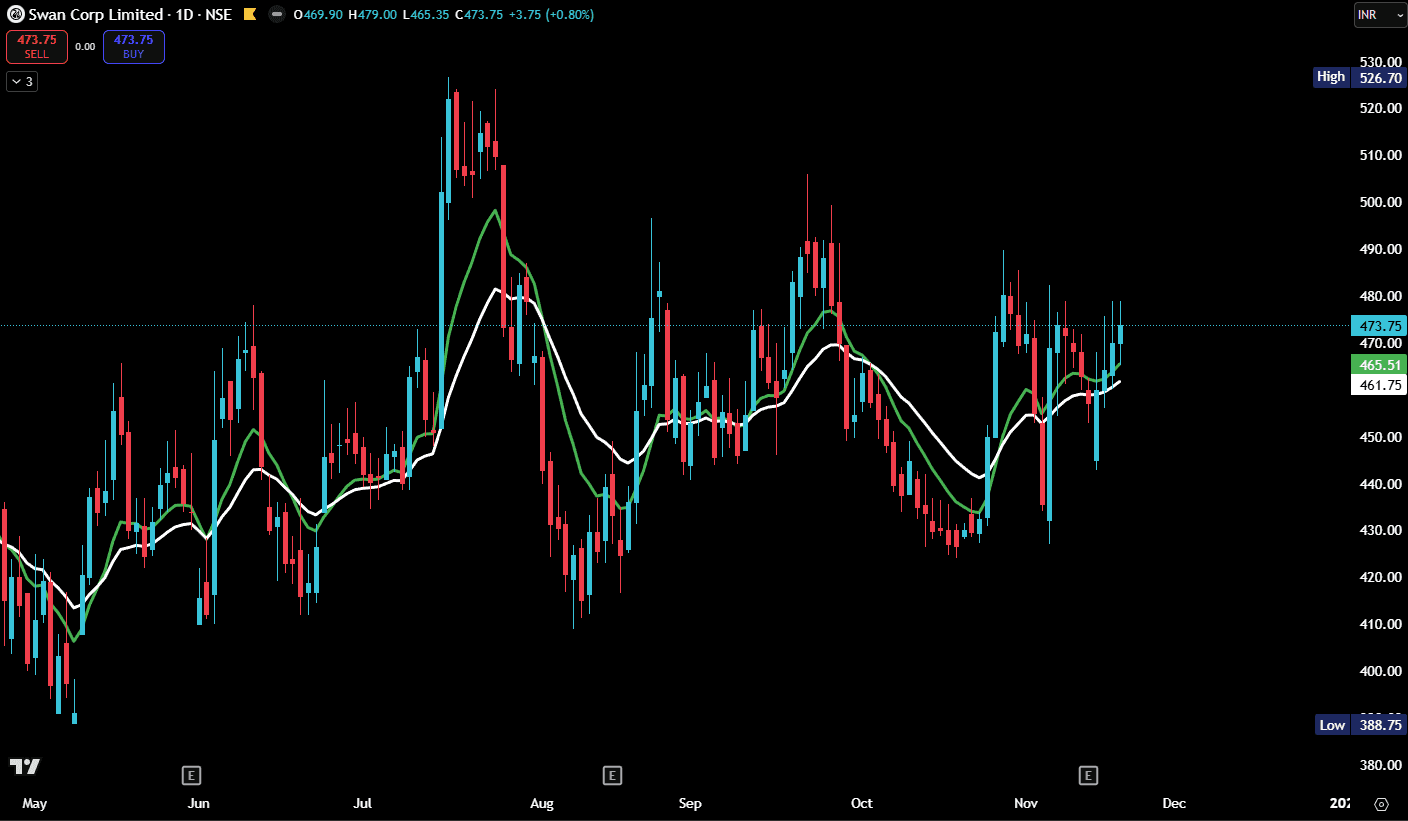Click the grey circular market status icon

point(276,15)
